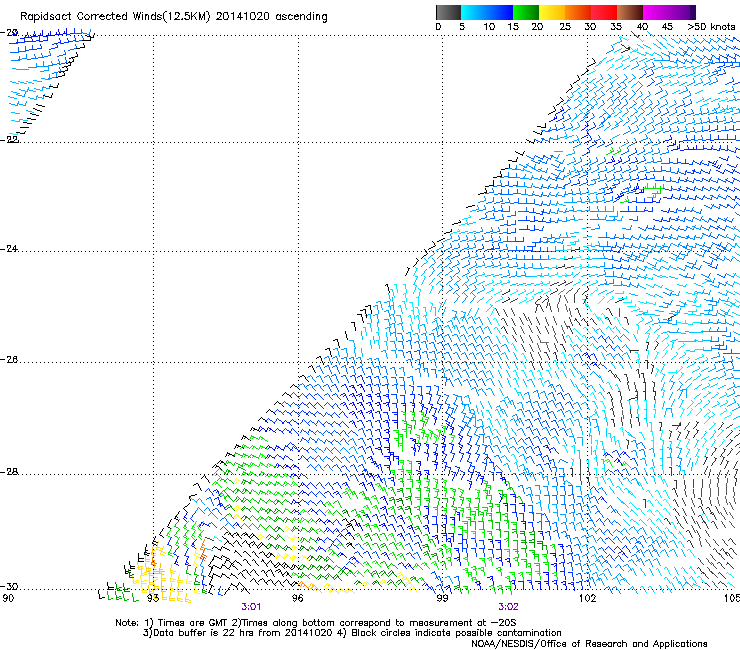The width and height of the screenshot is (740, 650).
Task: Click the NOAA/NESDIS credit text
Action: (589, 644)
